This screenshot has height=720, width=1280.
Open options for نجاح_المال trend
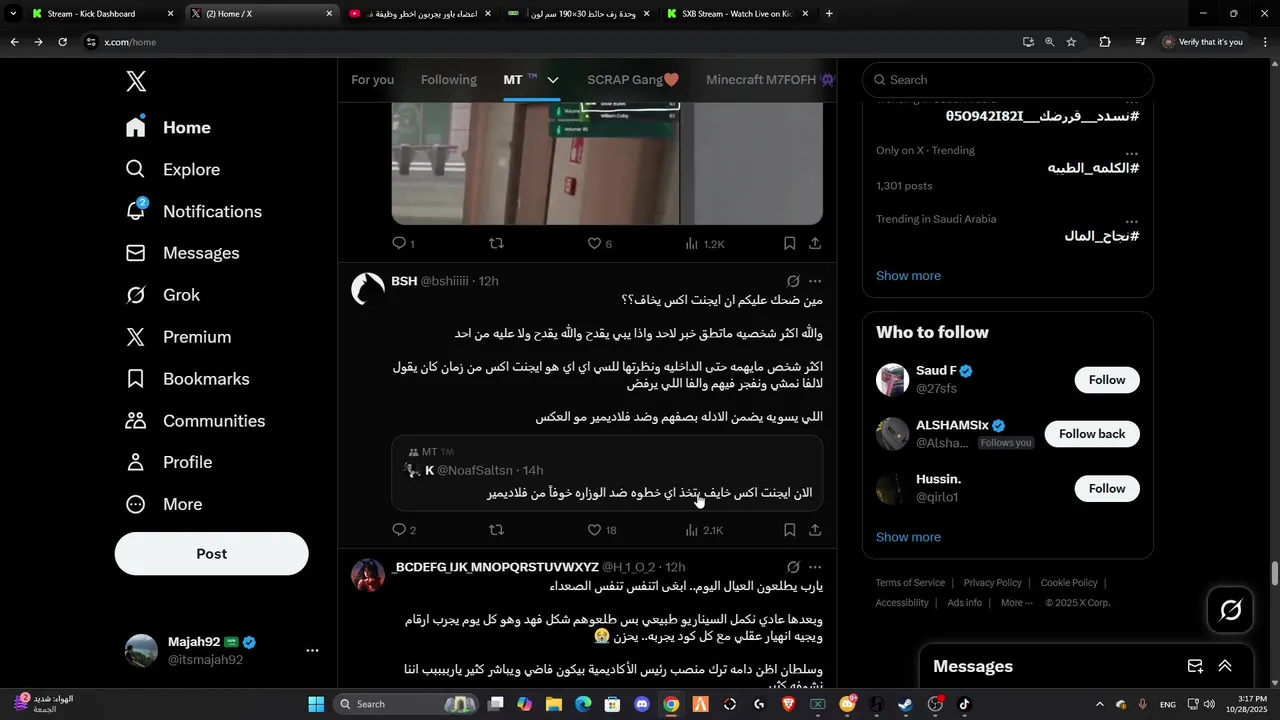click(x=1131, y=220)
